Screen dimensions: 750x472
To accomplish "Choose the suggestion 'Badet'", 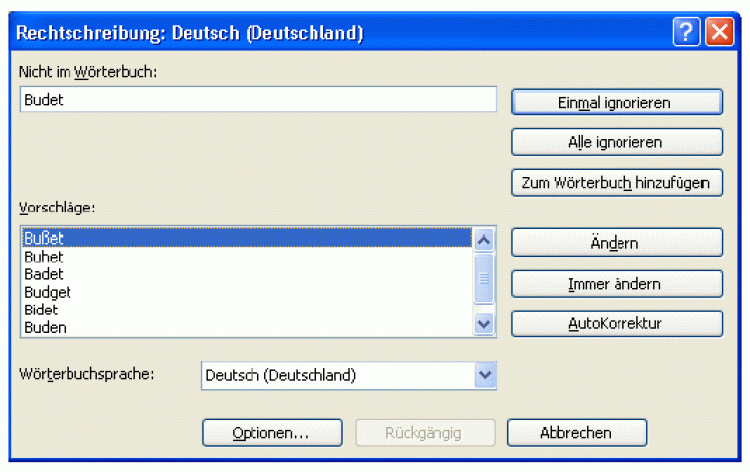I will tap(244, 274).
